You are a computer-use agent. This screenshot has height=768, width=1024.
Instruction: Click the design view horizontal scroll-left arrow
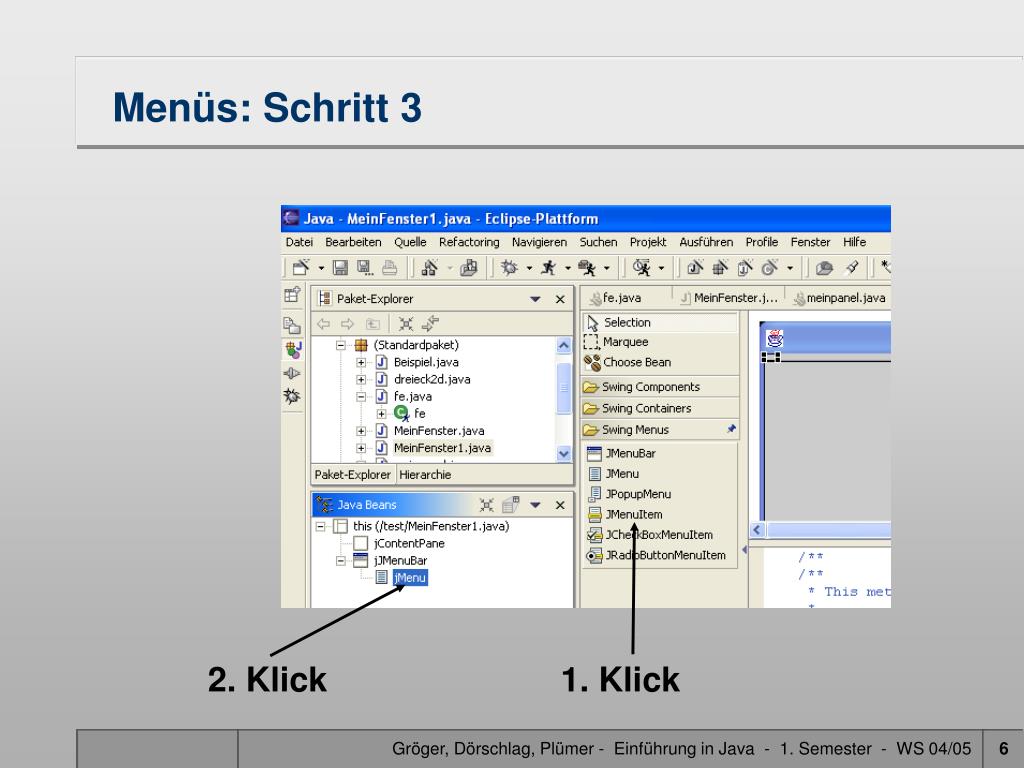click(757, 530)
